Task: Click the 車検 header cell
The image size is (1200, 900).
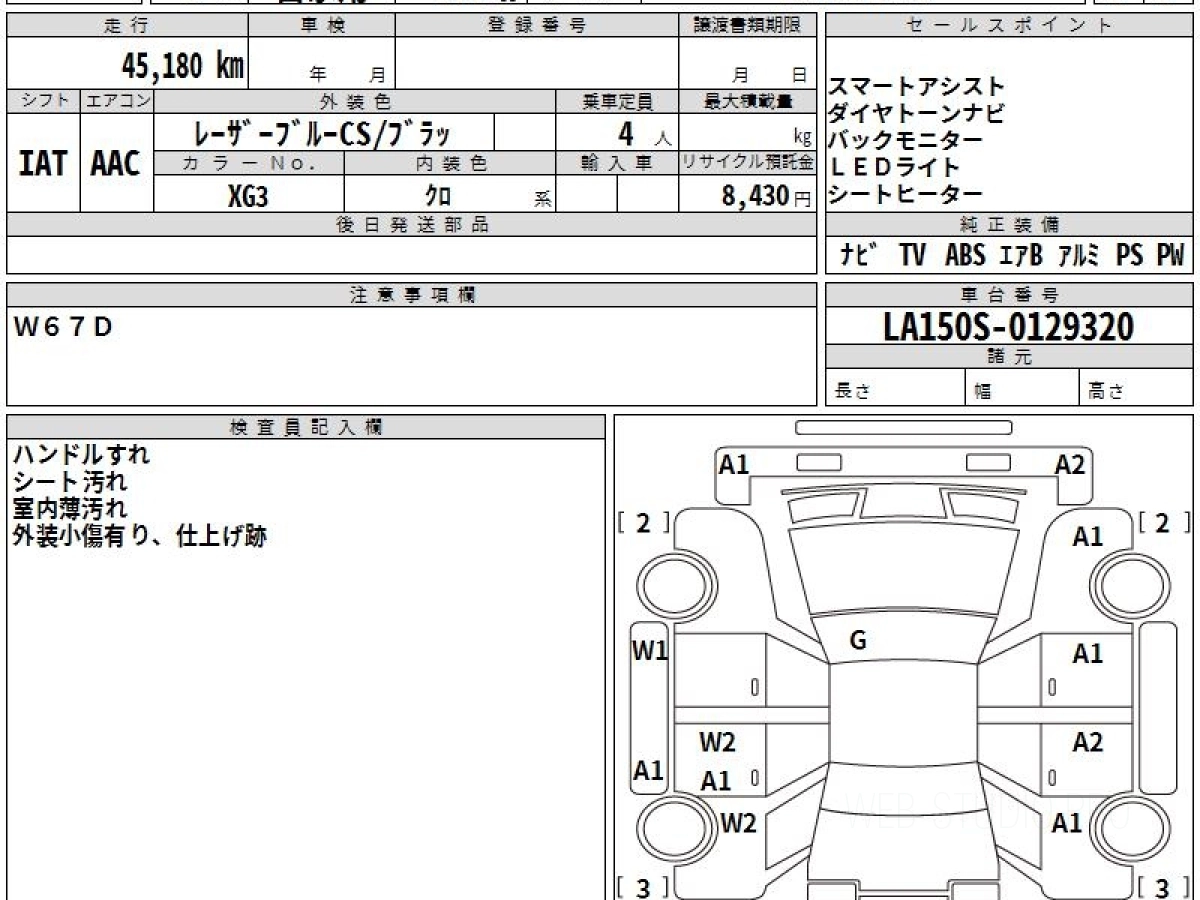Action: [322, 26]
